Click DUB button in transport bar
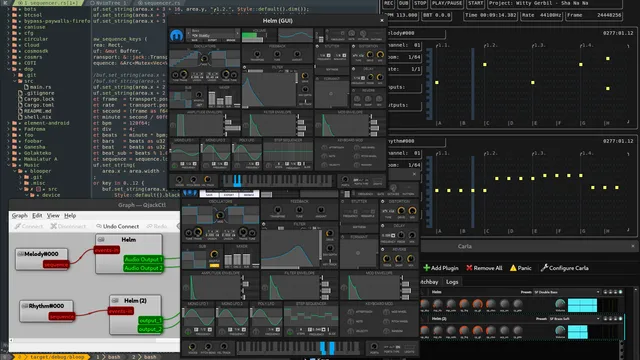 click(x=403, y=3)
